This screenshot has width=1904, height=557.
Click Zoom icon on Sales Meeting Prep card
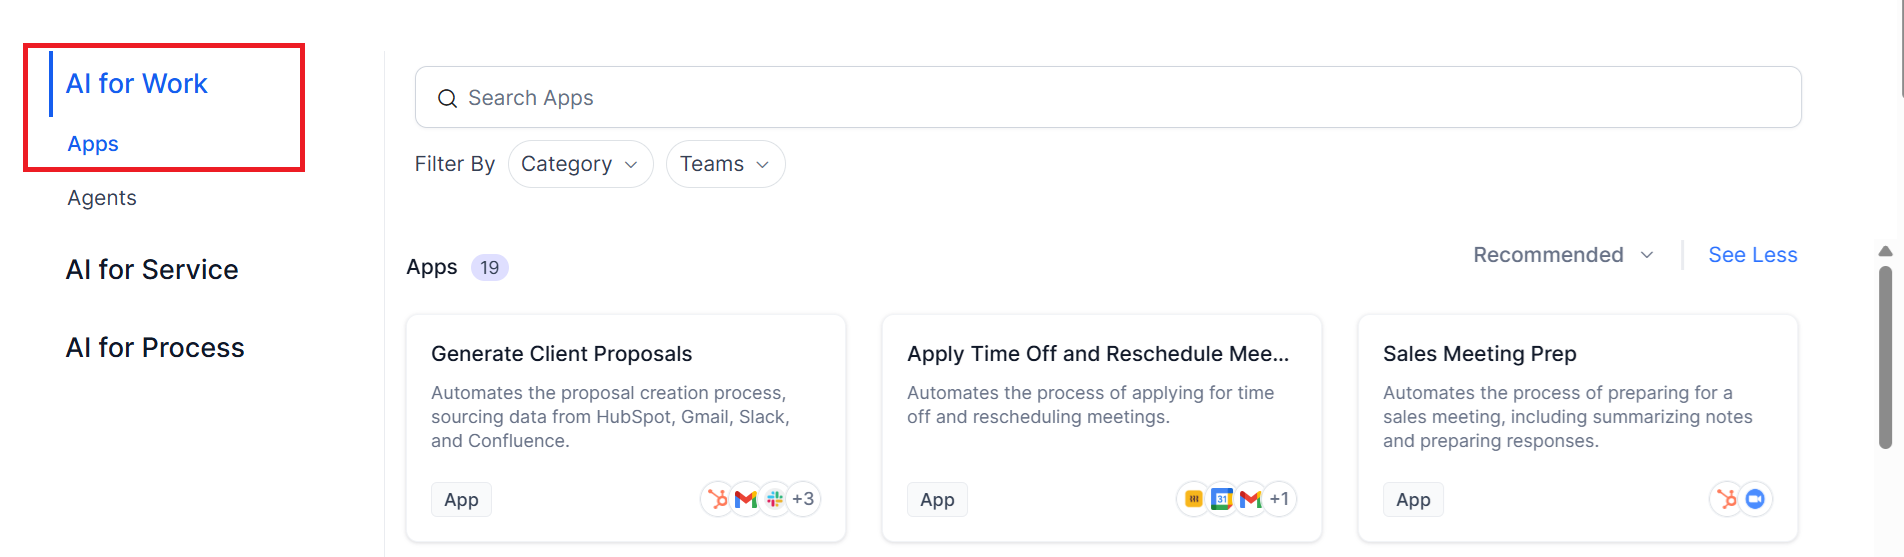[x=1755, y=498]
